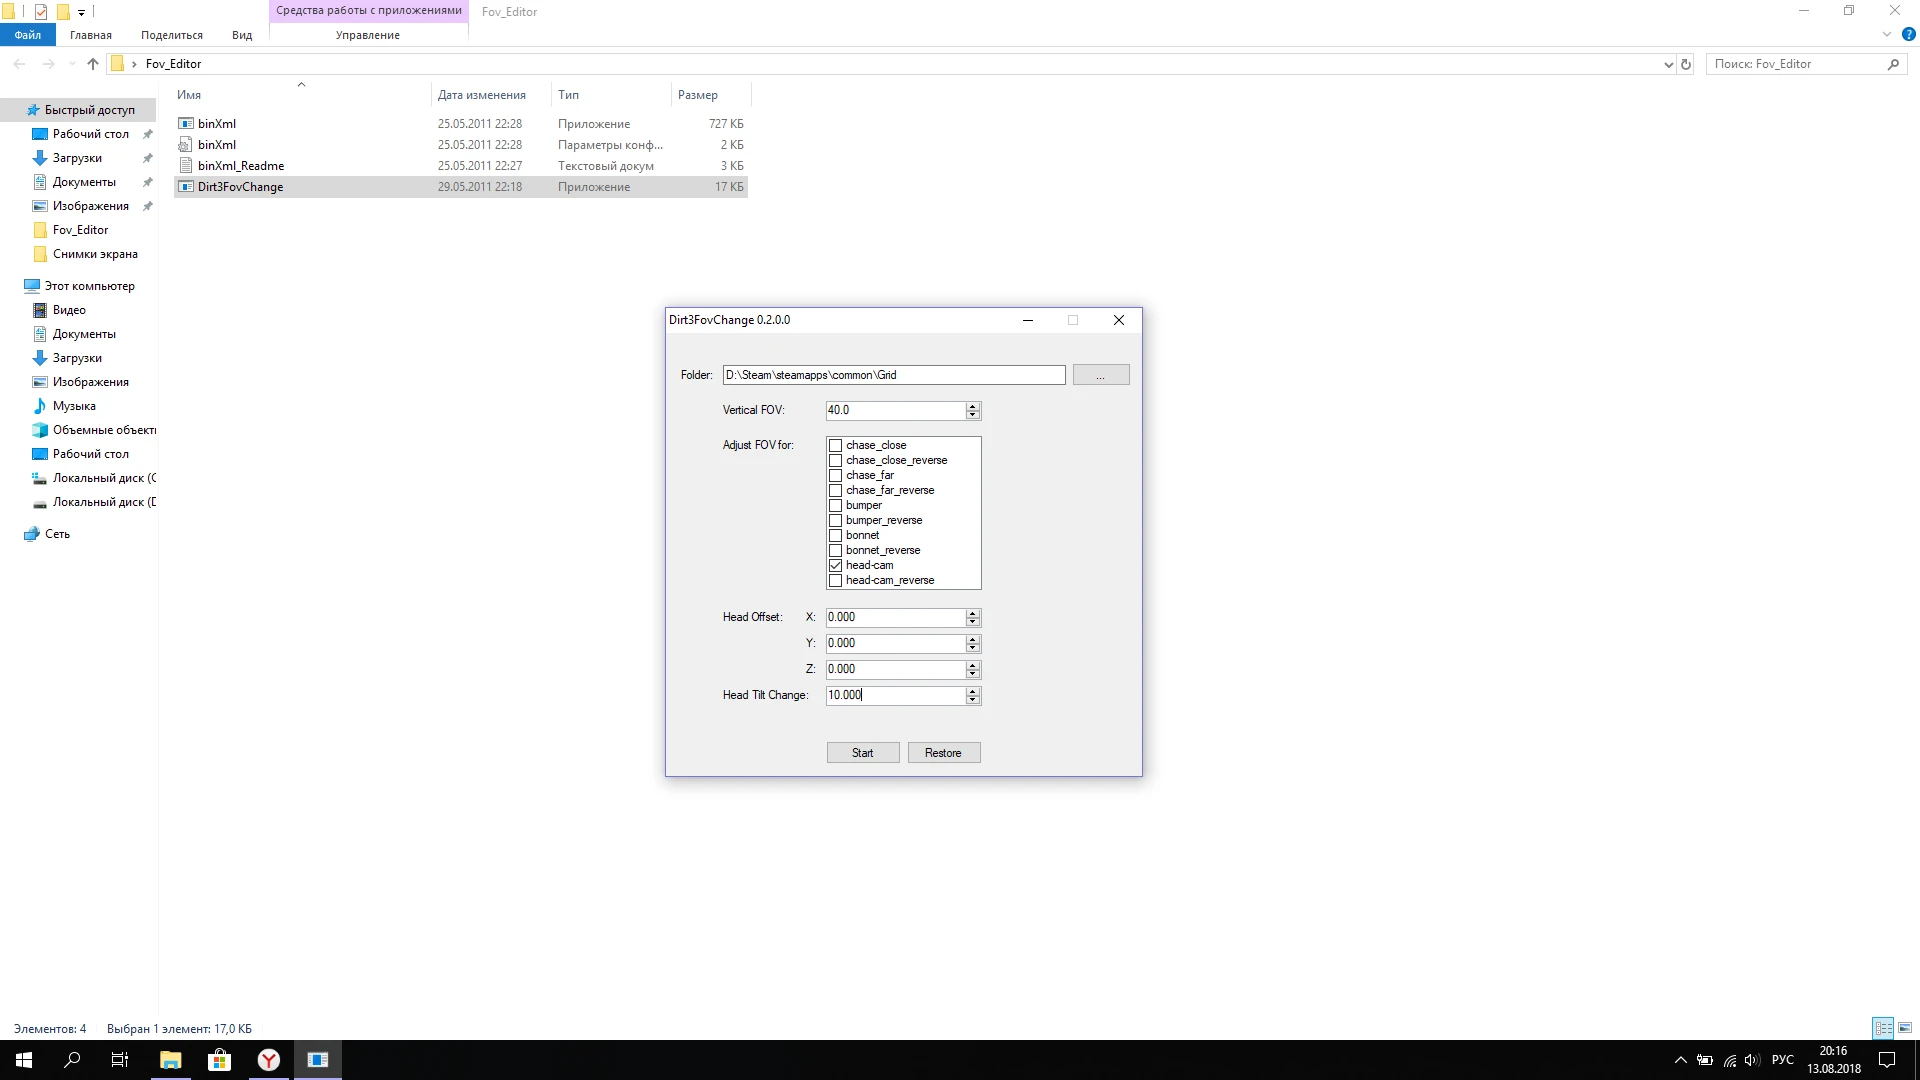1920x1080 pixels.
Task: Go up one folder level arrow
Action: tap(93, 64)
